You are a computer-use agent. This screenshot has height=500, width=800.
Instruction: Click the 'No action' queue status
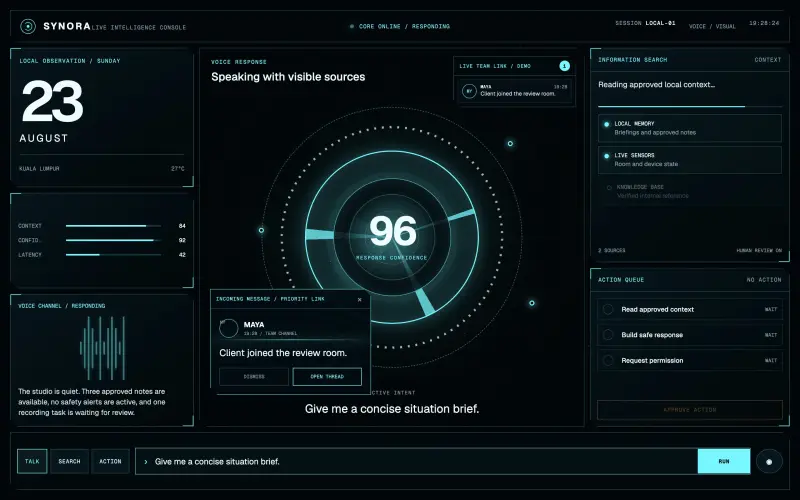[764, 280]
